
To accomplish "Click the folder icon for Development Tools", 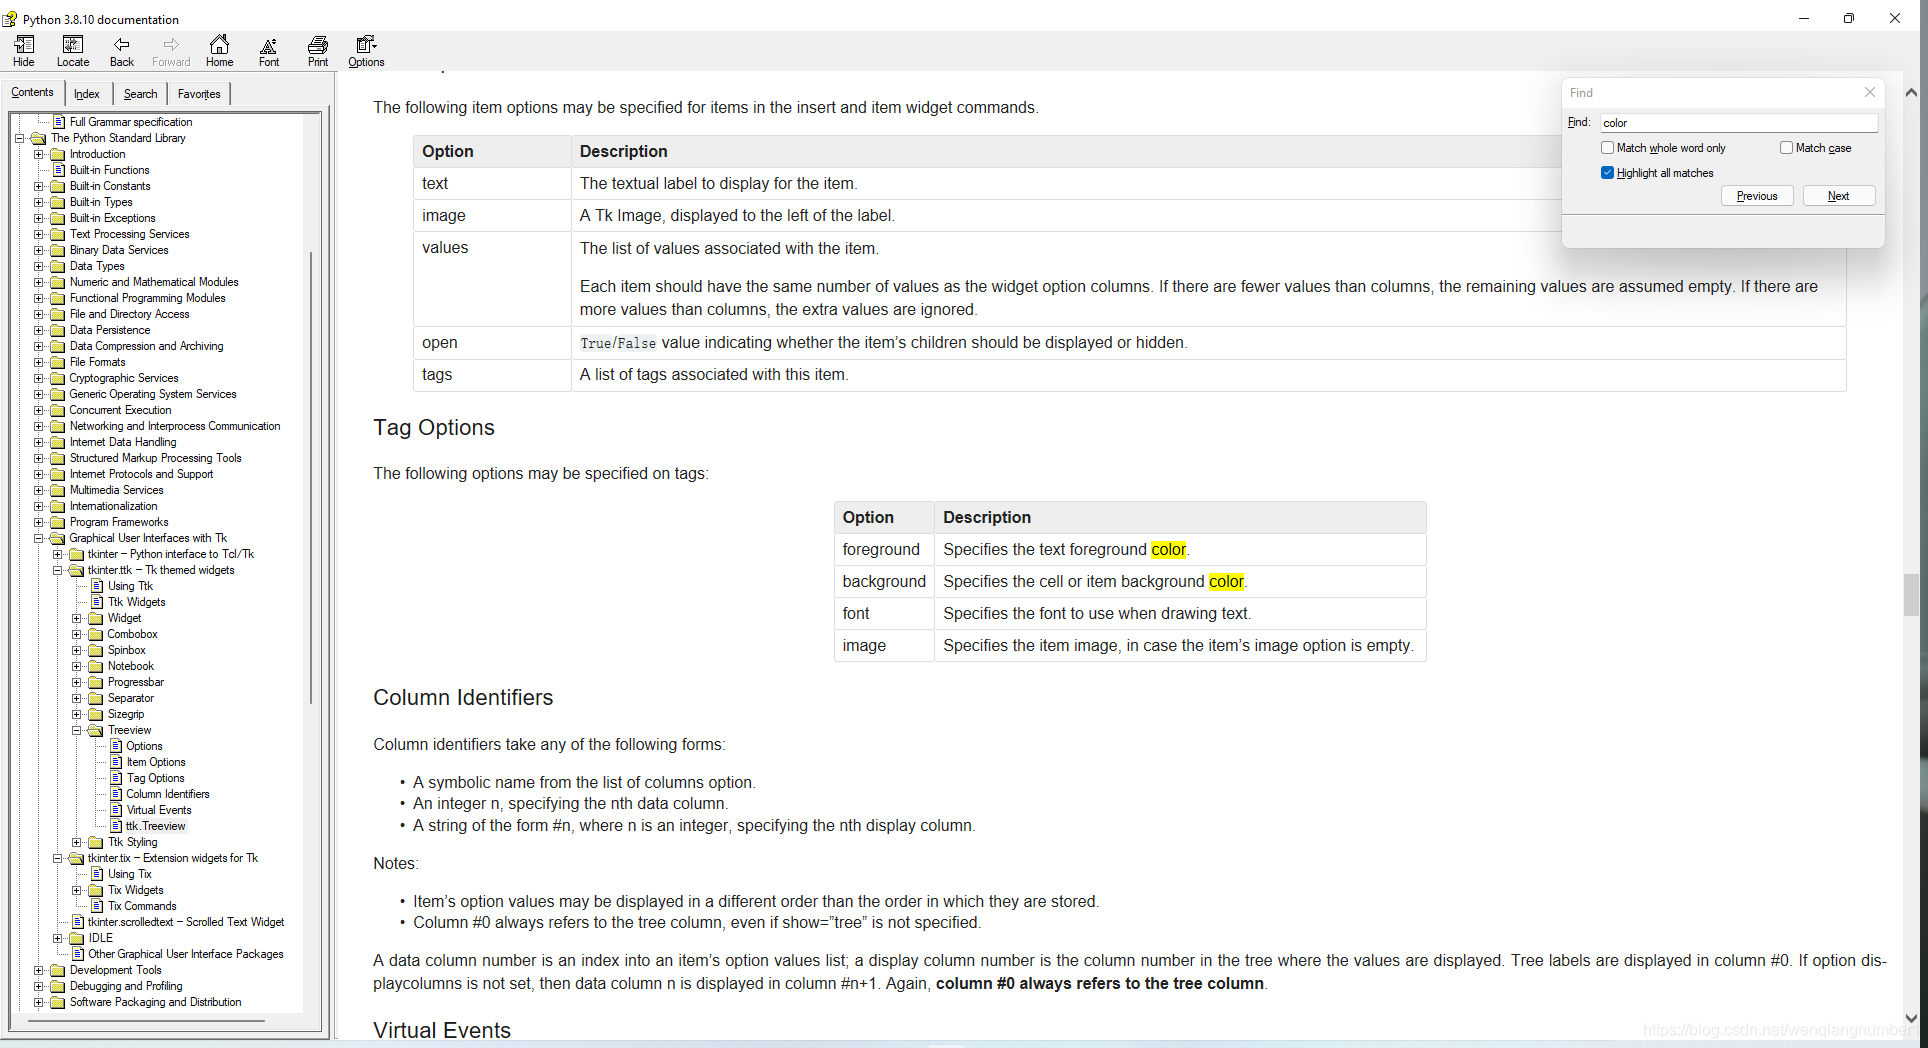I will pyautogui.click(x=58, y=970).
